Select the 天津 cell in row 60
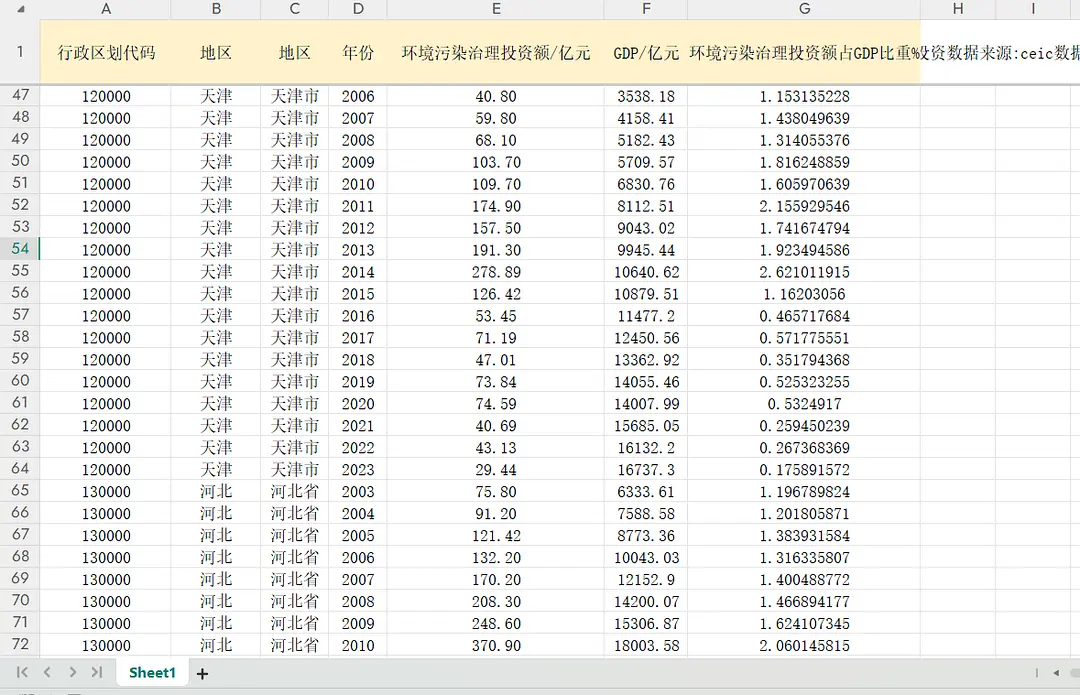 click(x=216, y=382)
